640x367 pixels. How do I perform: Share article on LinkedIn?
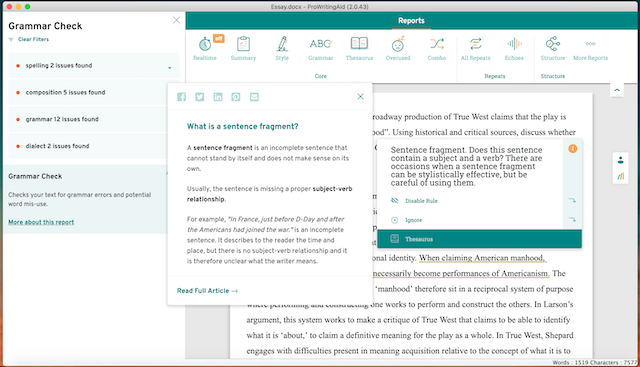click(x=218, y=97)
